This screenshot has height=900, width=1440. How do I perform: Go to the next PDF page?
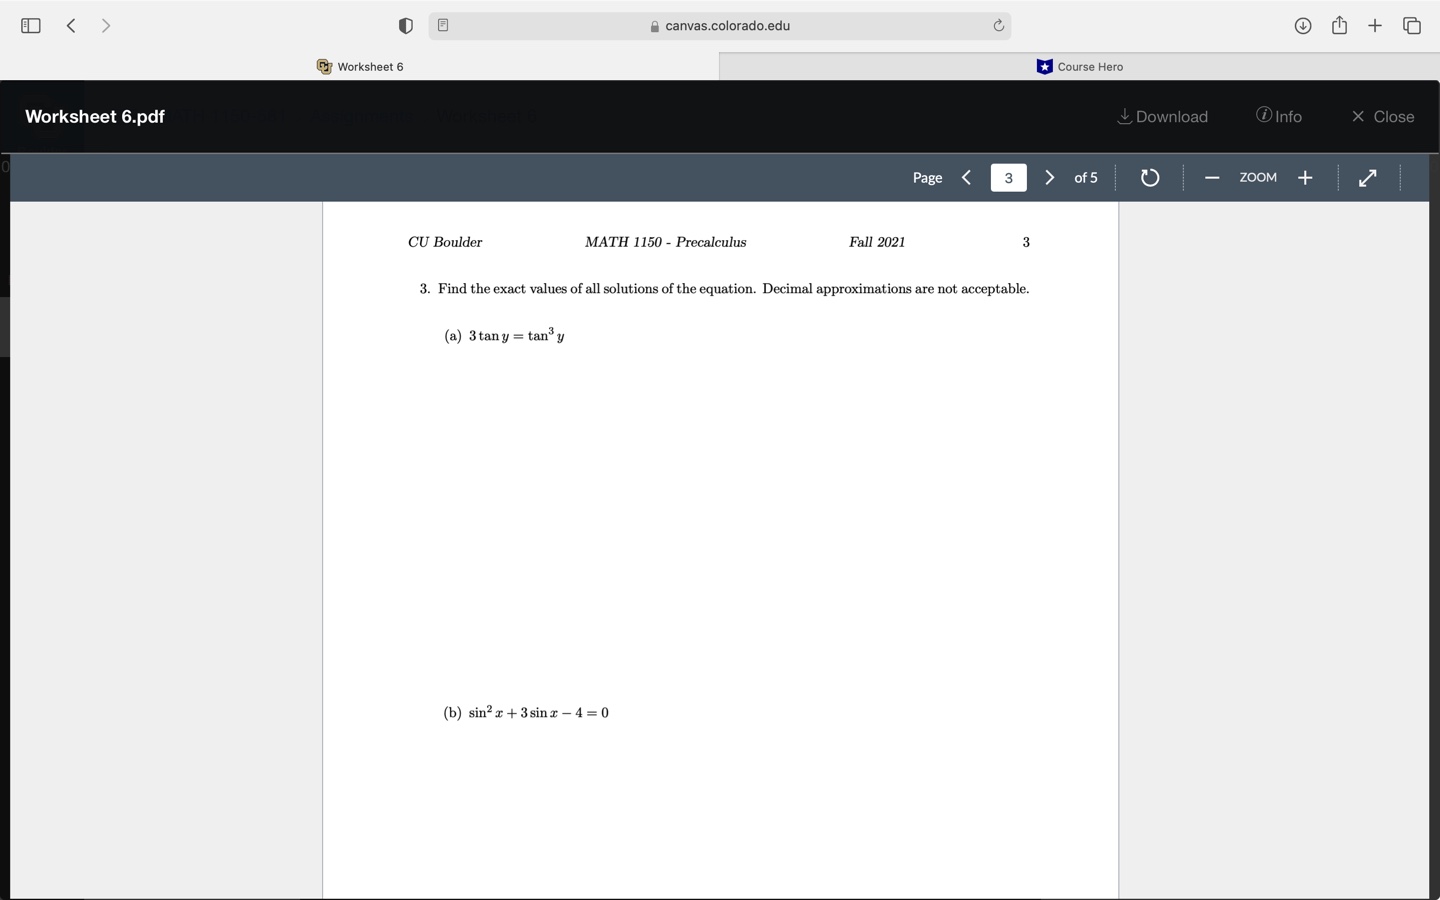tap(1049, 177)
